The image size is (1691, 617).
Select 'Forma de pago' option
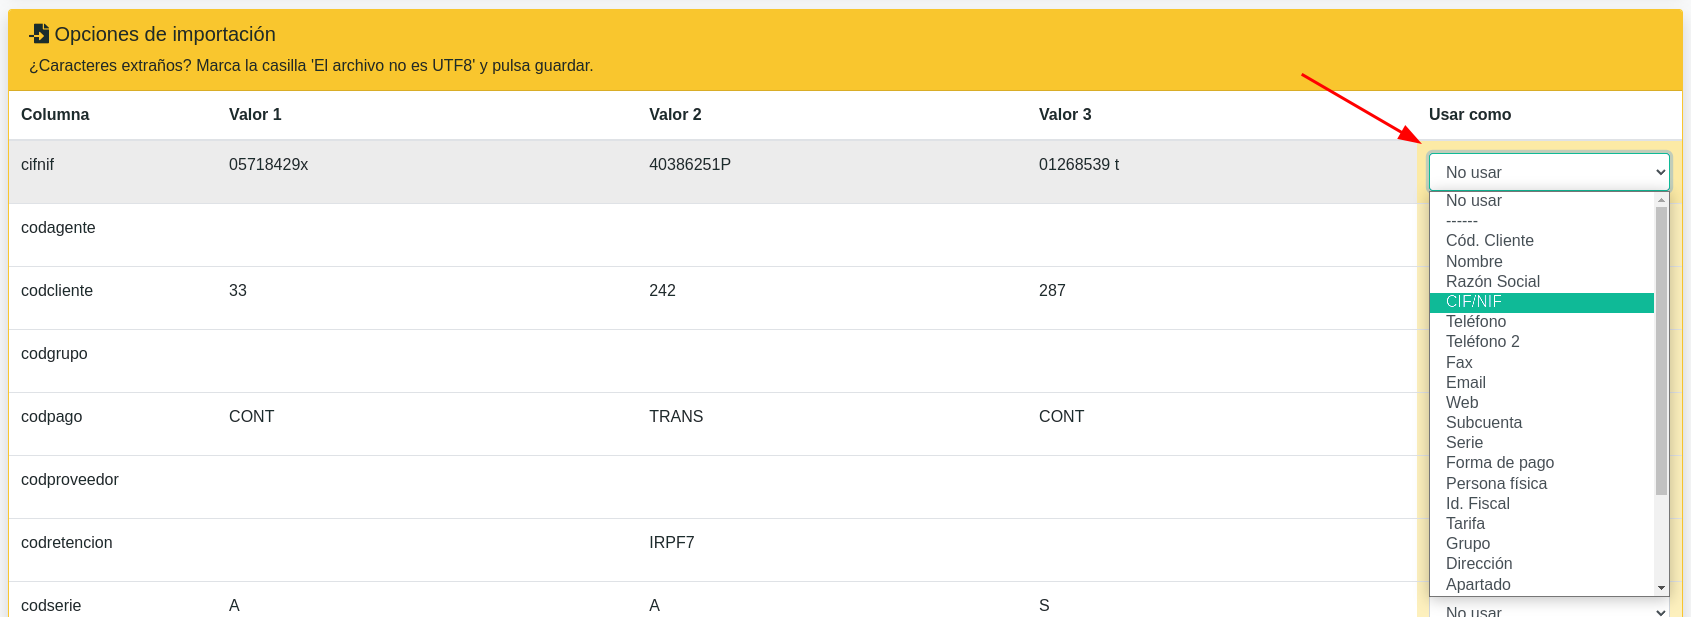(1542, 463)
